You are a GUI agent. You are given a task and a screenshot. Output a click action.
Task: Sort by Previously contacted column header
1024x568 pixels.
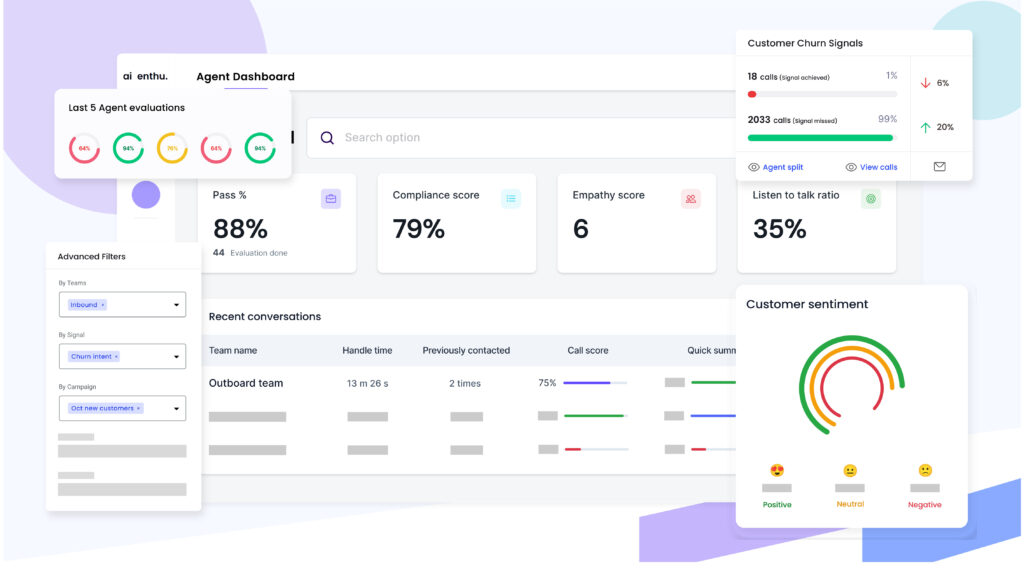[466, 351]
